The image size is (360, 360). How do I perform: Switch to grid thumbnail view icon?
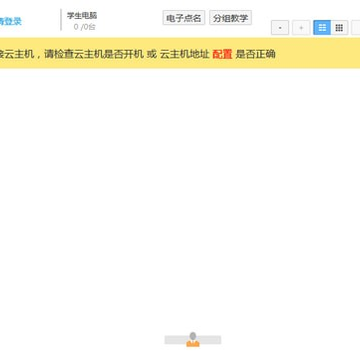click(x=339, y=28)
